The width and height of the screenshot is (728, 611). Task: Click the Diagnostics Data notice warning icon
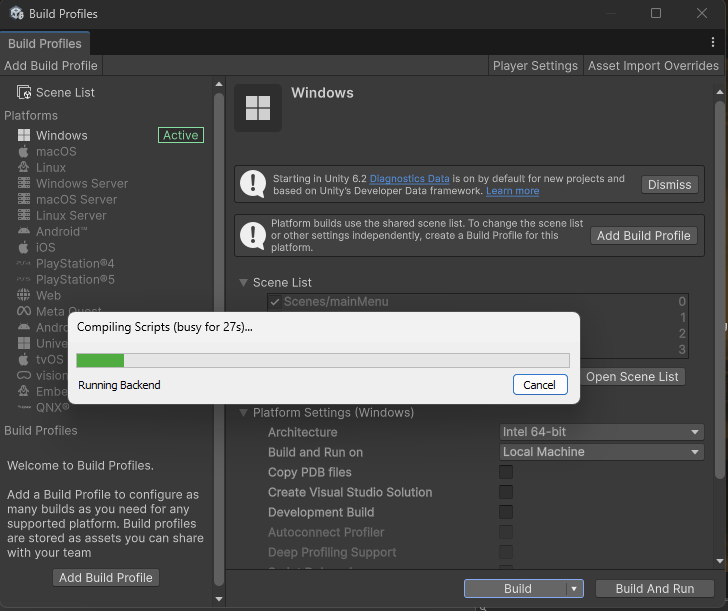[x=253, y=184]
